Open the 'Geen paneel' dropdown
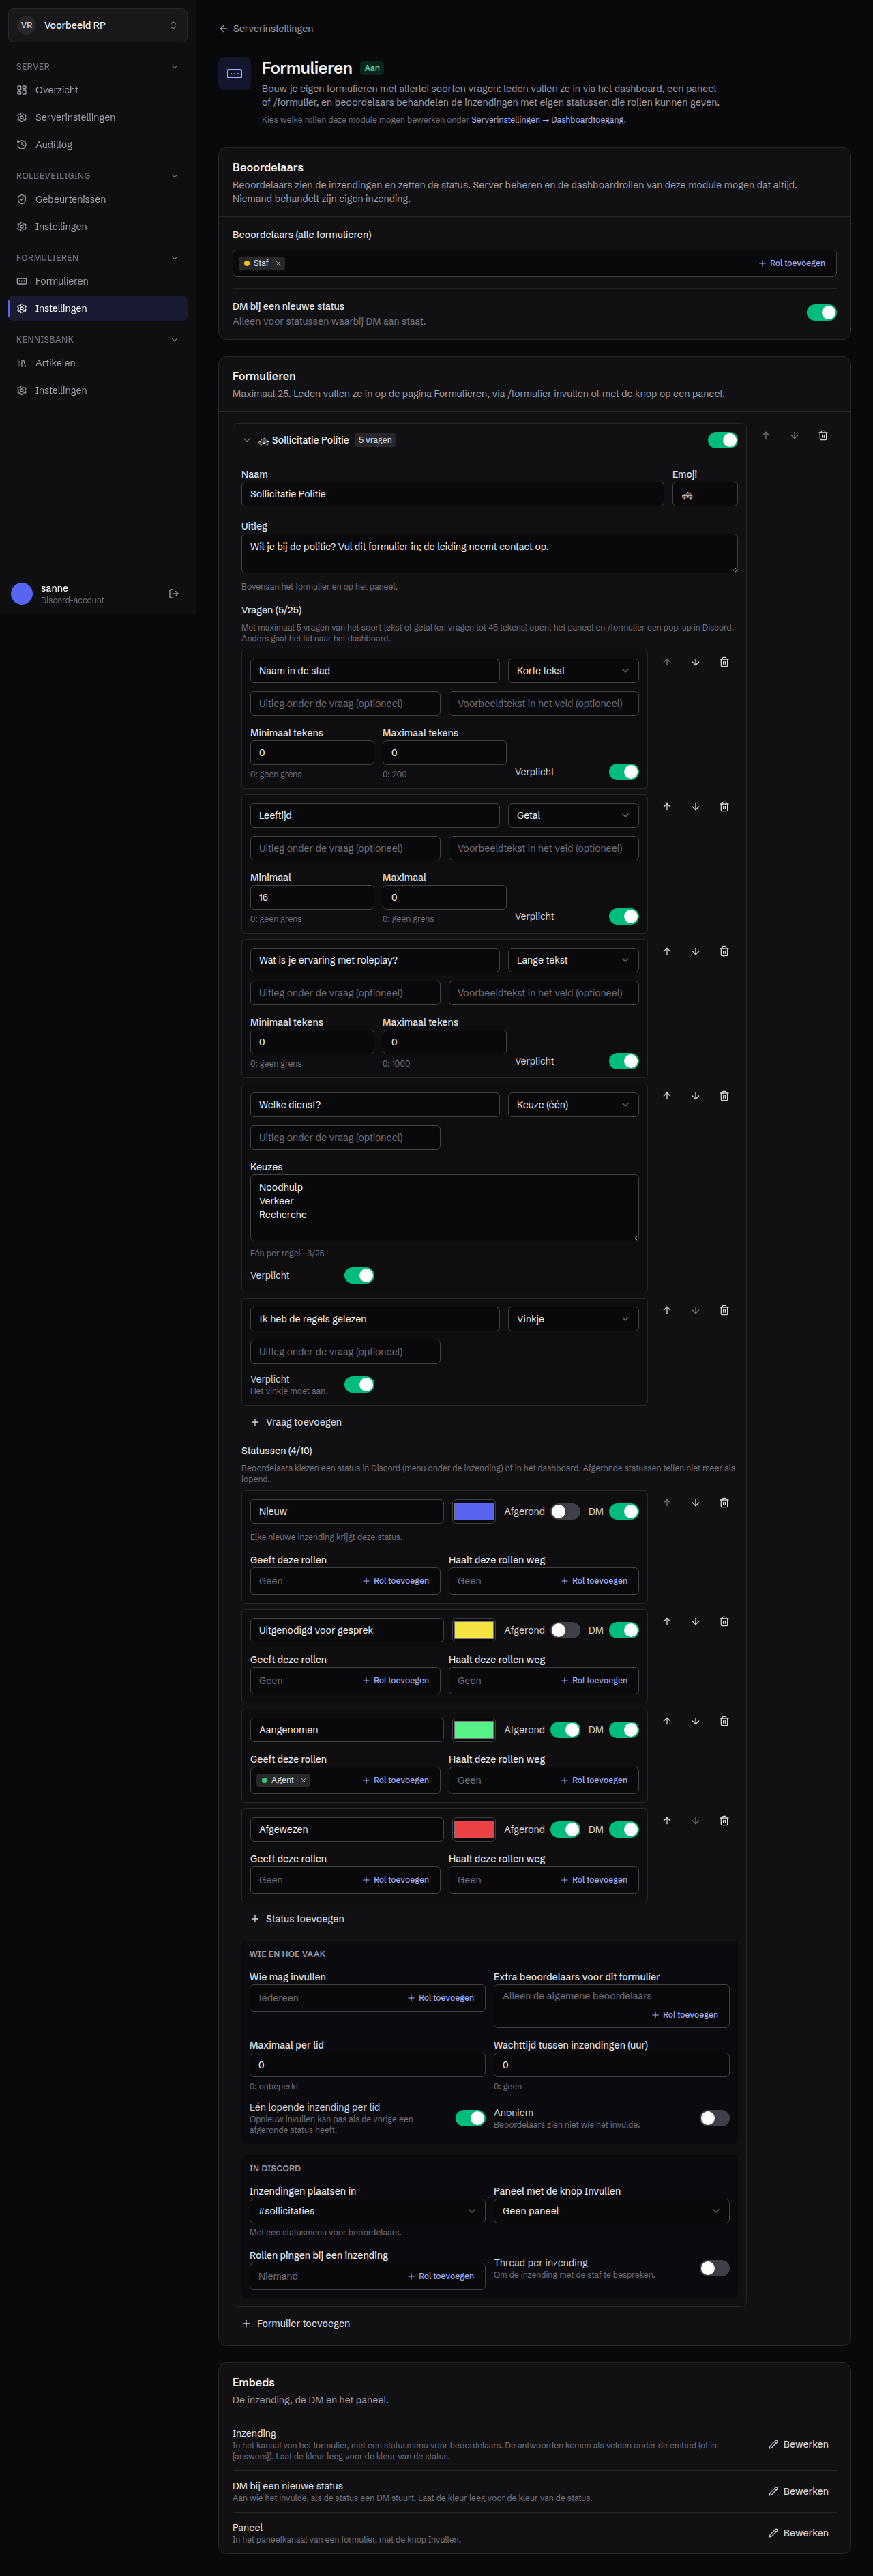The width and height of the screenshot is (873, 2576). pos(611,2211)
